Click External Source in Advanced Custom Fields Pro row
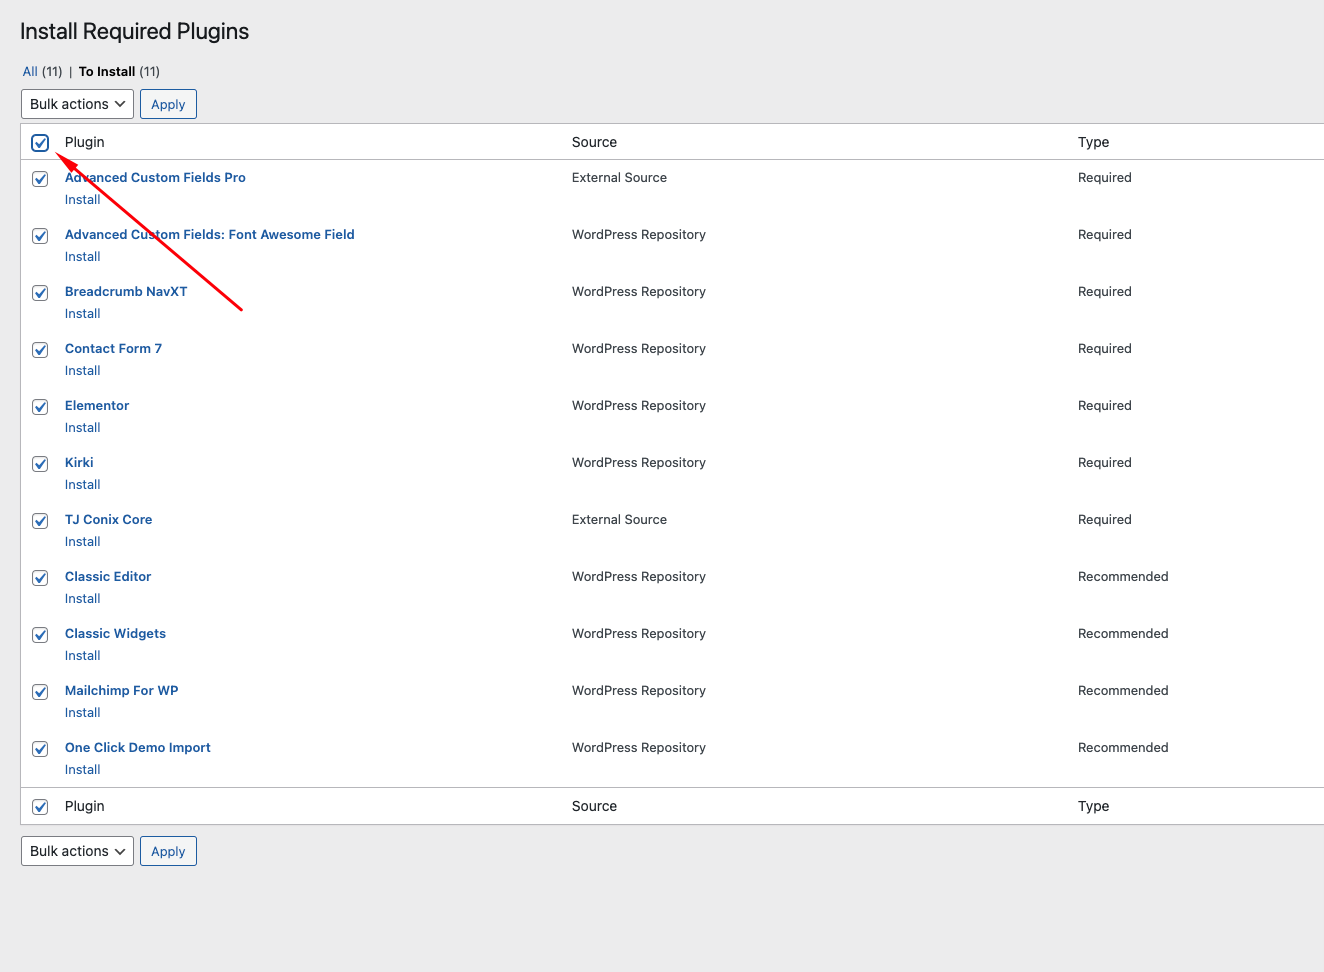 coord(619,177)
